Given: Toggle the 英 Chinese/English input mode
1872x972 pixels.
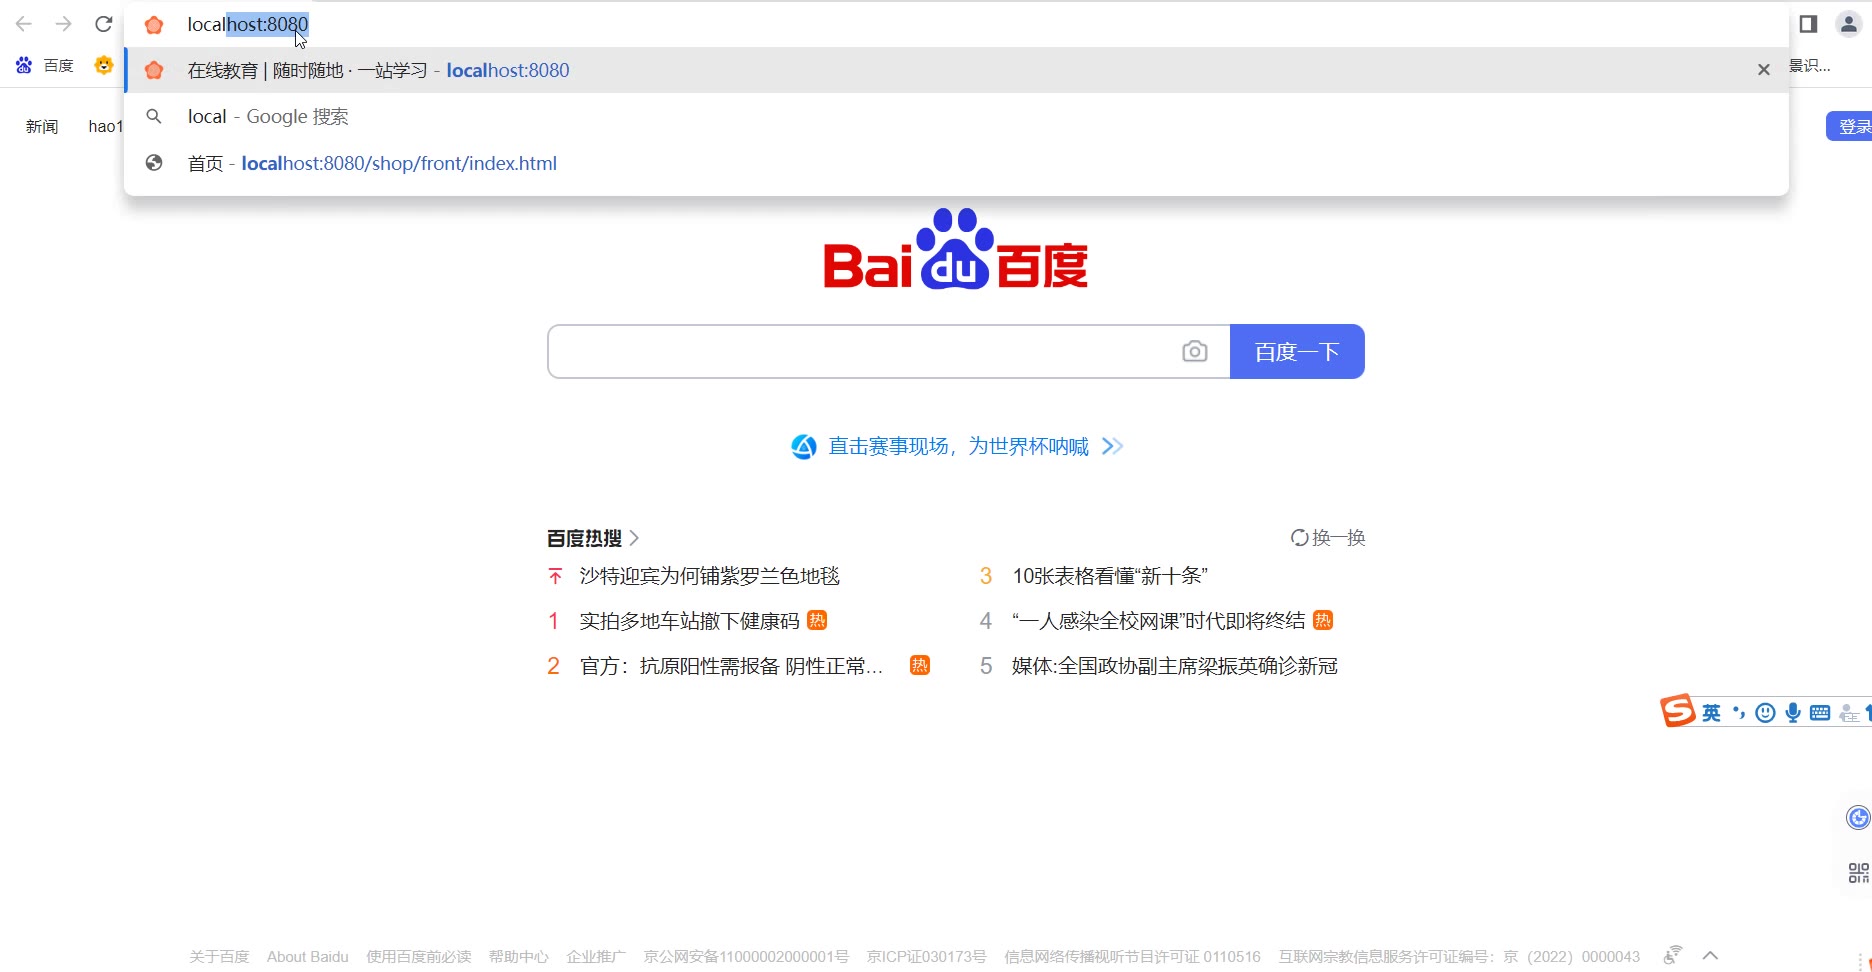Looking at the screenshot, I should point(1712,713).
